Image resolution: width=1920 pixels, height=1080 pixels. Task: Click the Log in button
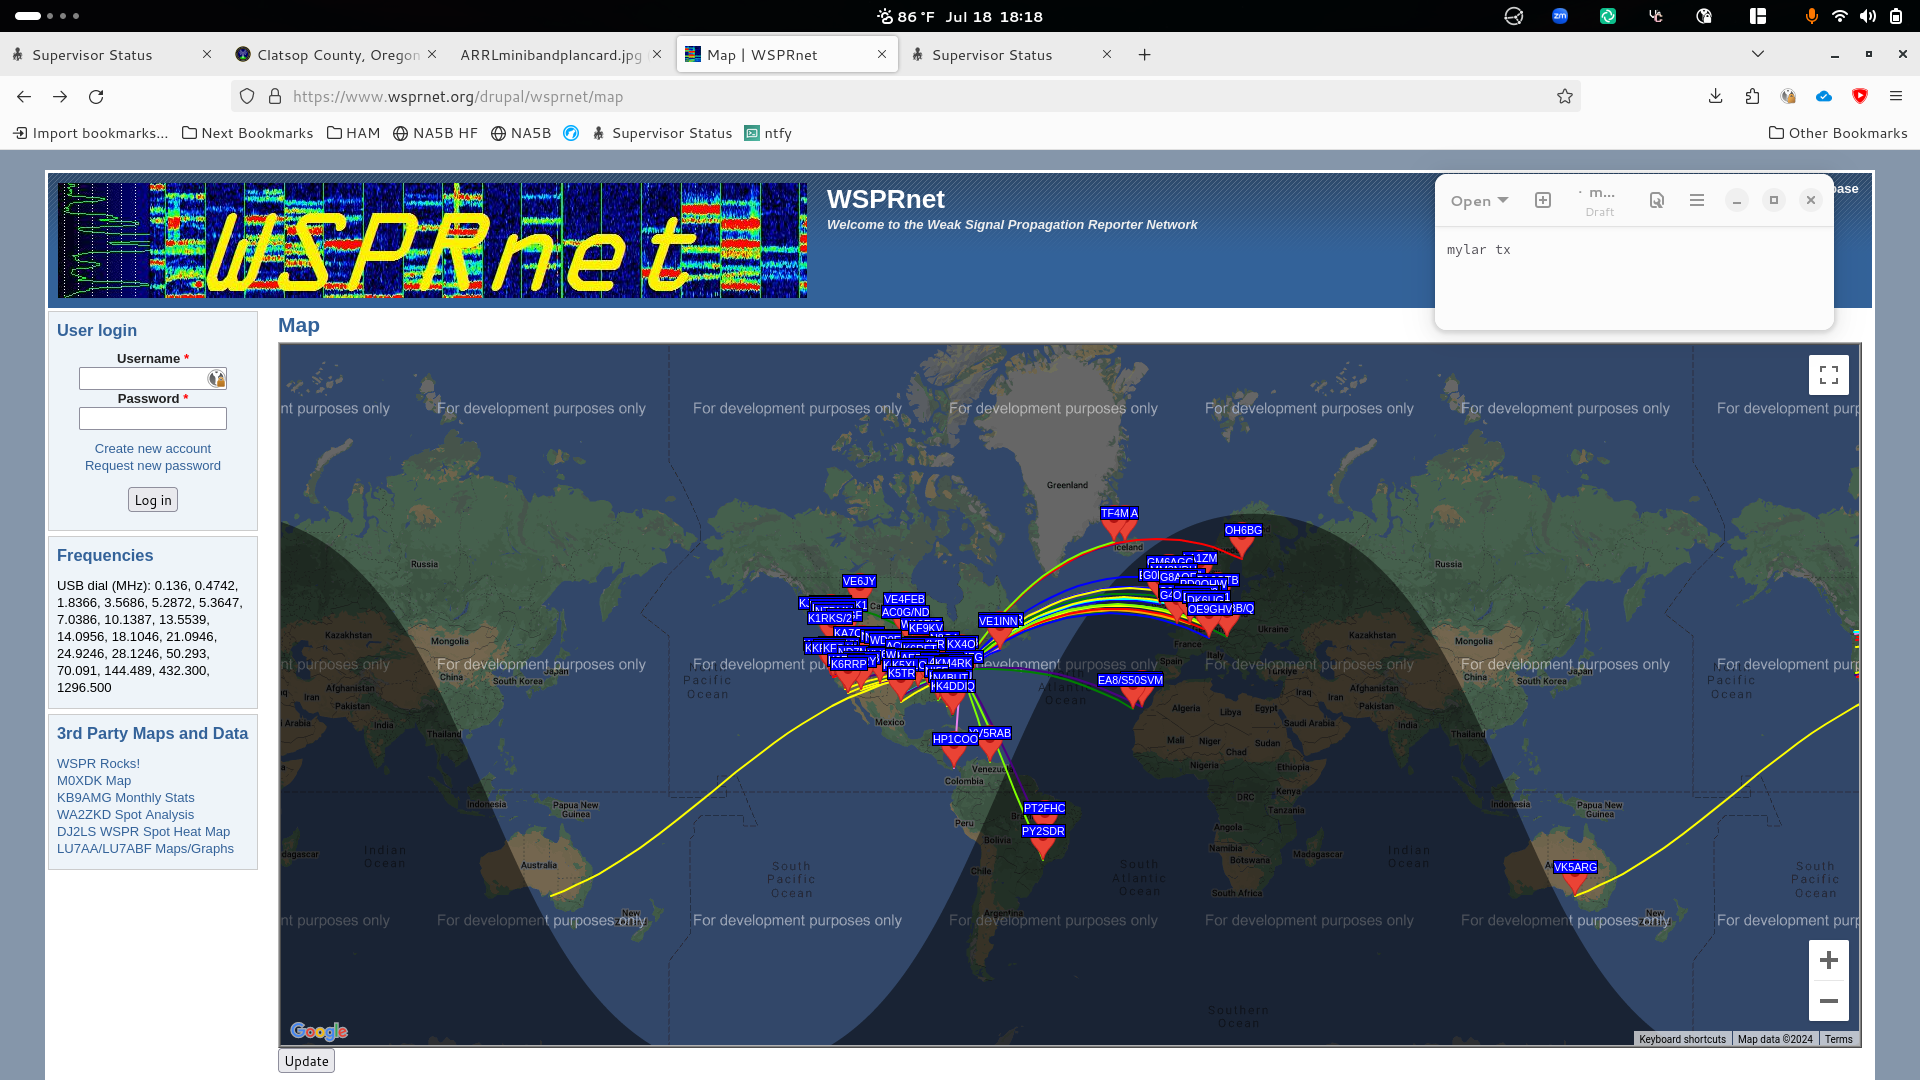point(153,500)
